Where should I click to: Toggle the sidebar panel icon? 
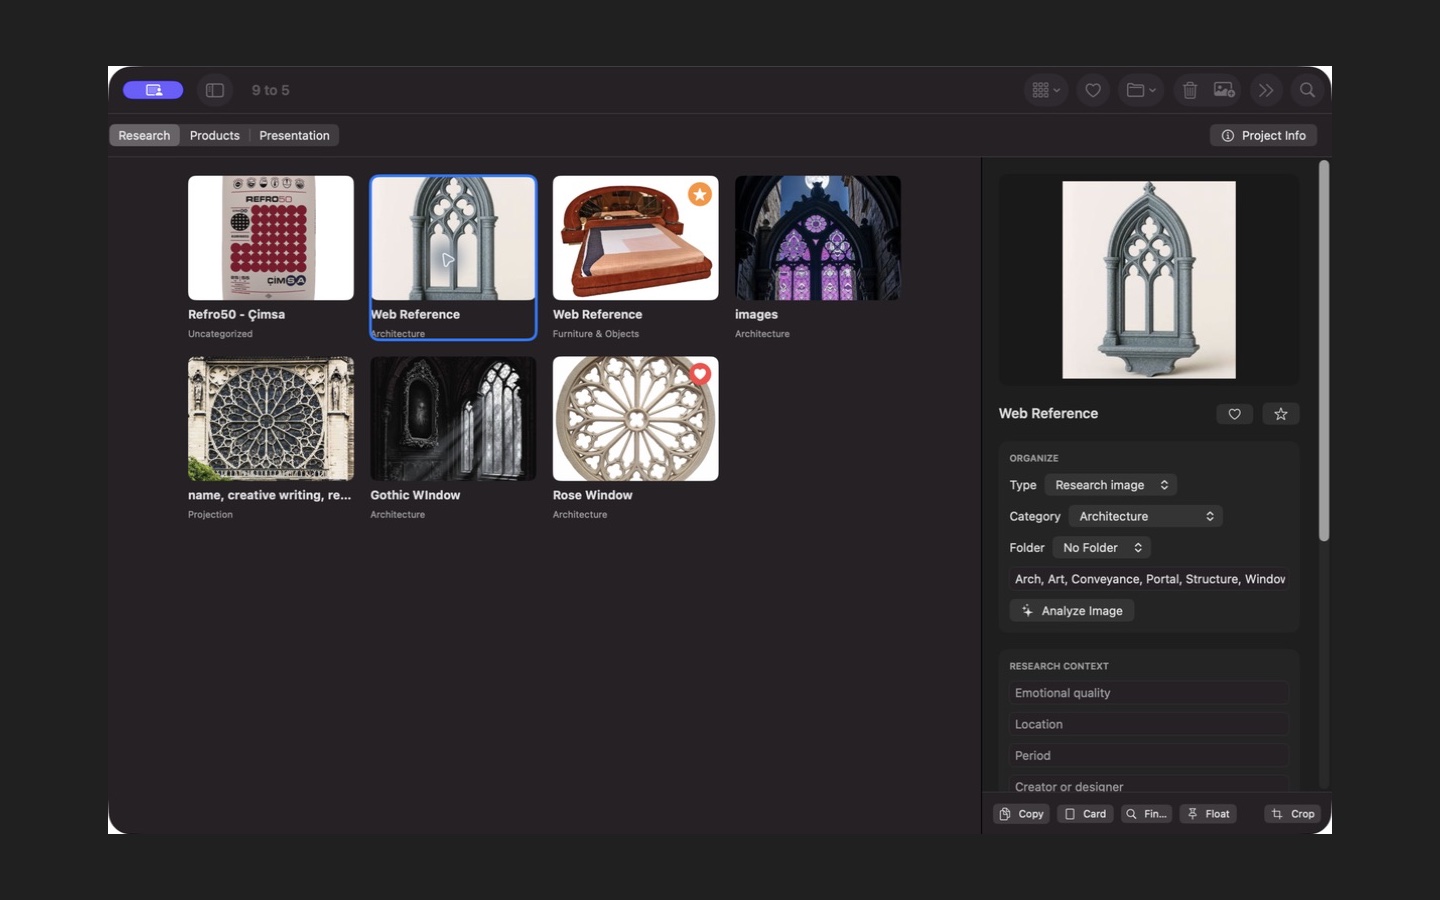coord(215,90)
